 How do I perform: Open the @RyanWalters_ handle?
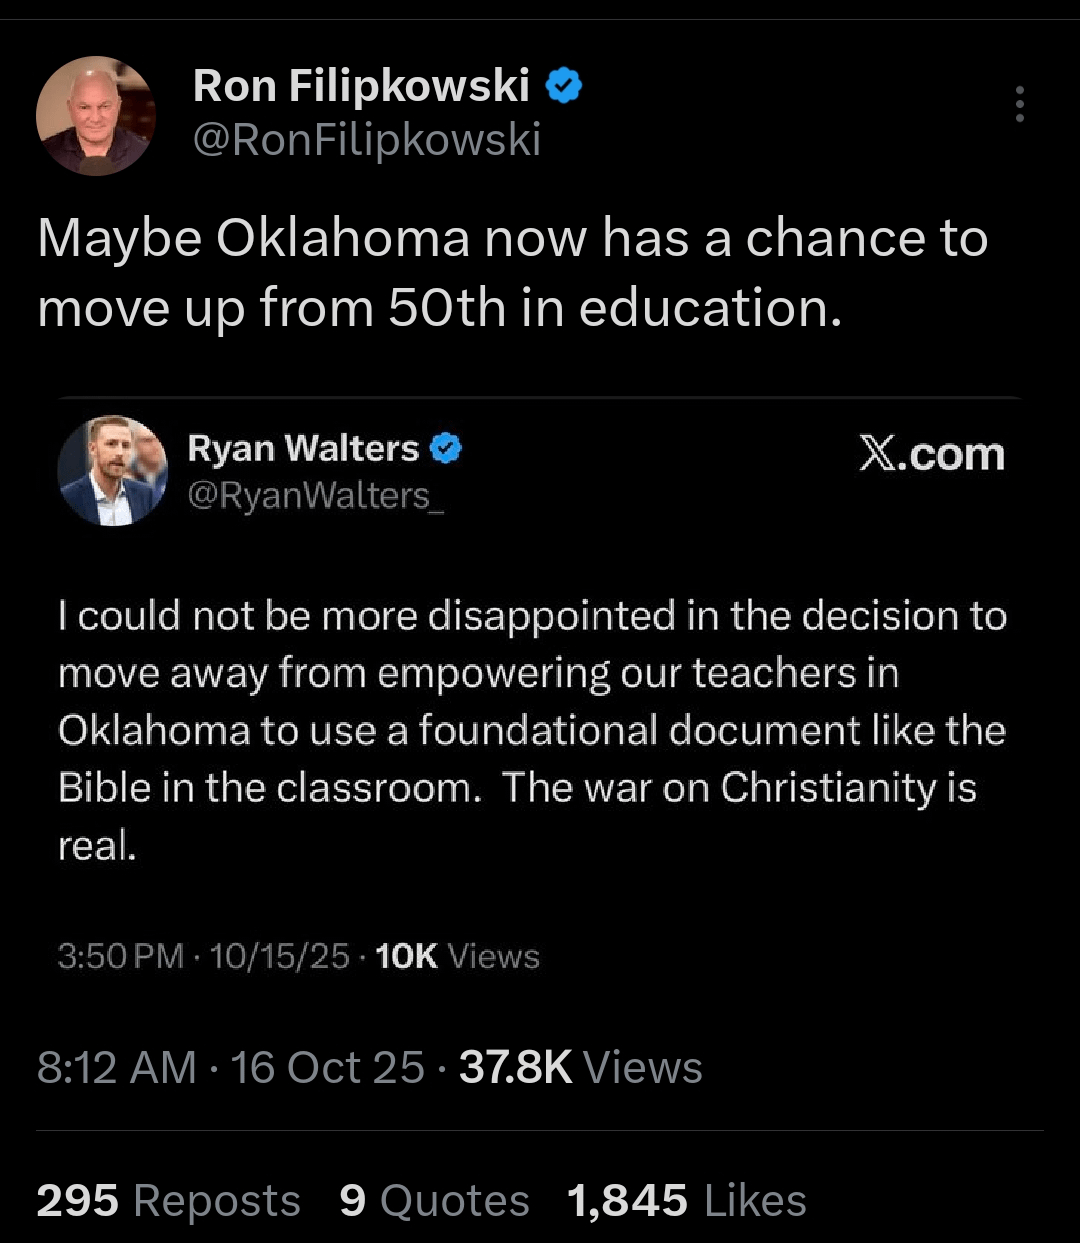point(316,496)
